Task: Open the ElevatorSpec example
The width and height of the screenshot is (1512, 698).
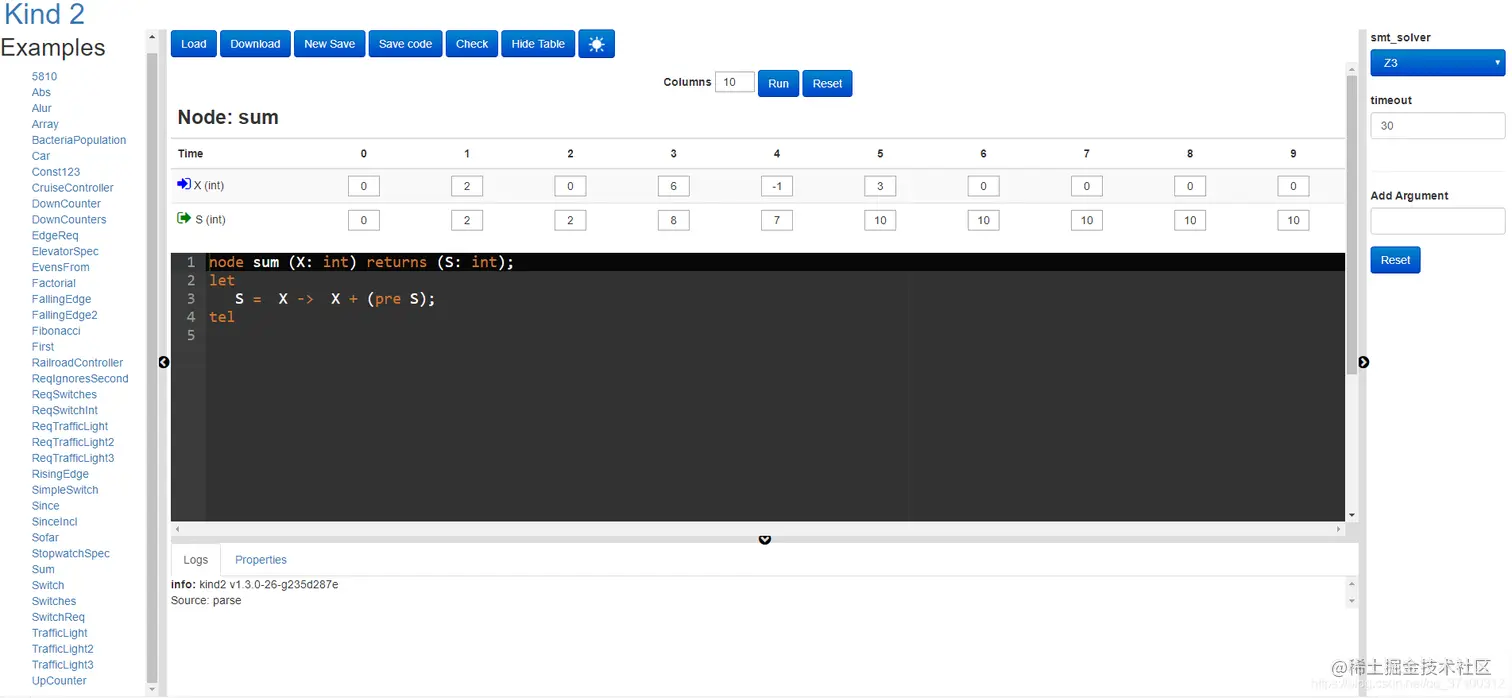Action: (65, 252)
